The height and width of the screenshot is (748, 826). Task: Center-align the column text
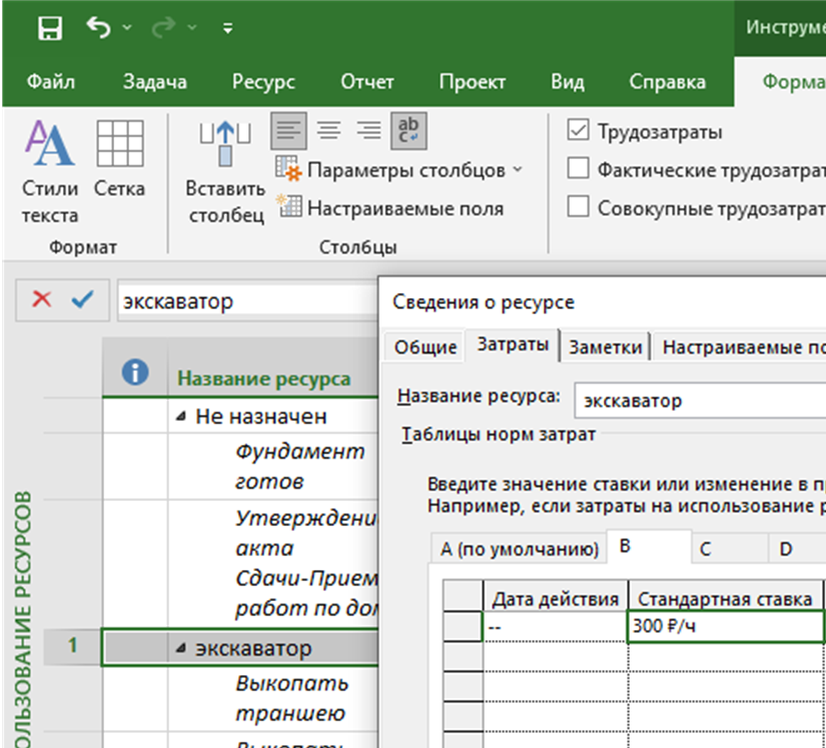329,130
